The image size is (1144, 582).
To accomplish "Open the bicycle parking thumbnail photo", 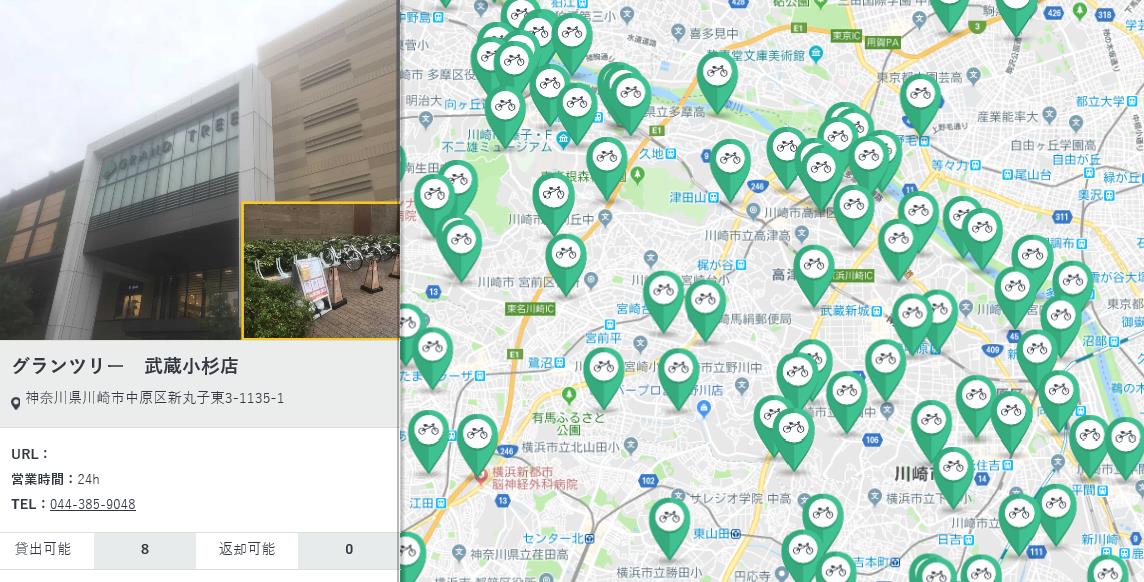I will tap(321, 271).
